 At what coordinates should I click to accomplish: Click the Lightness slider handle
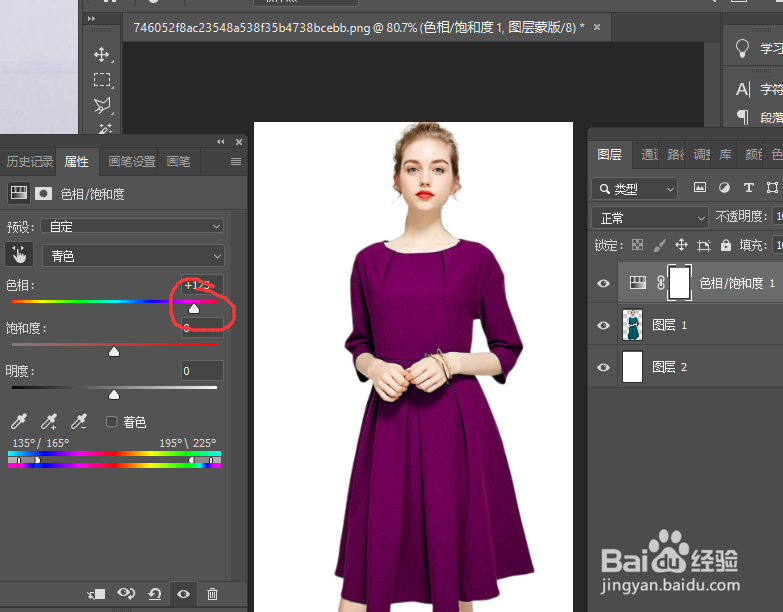(114, 395)
